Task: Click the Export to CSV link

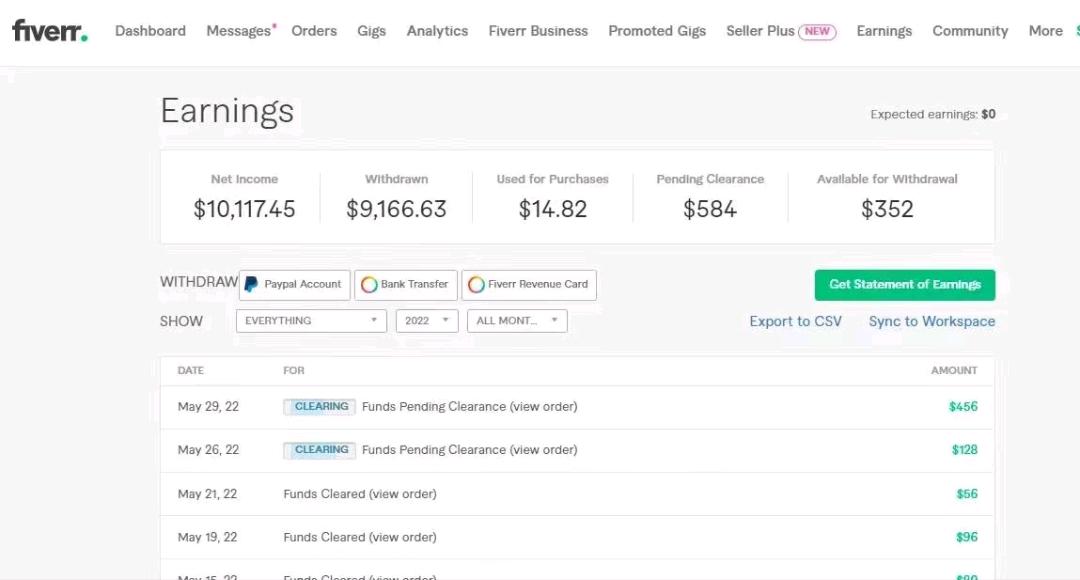Action: coord(795,321)
